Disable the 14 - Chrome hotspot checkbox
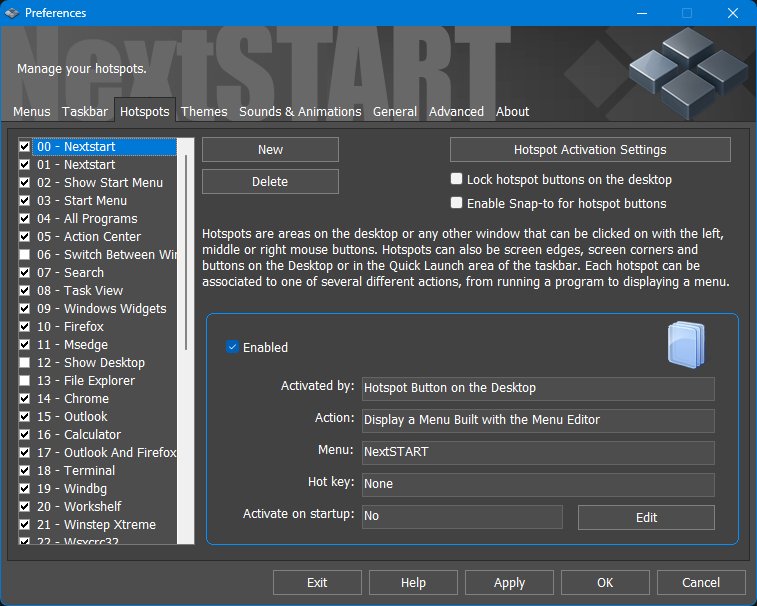Image resolution: width=757 pixels, height=606 pixels. click(25, 398)
